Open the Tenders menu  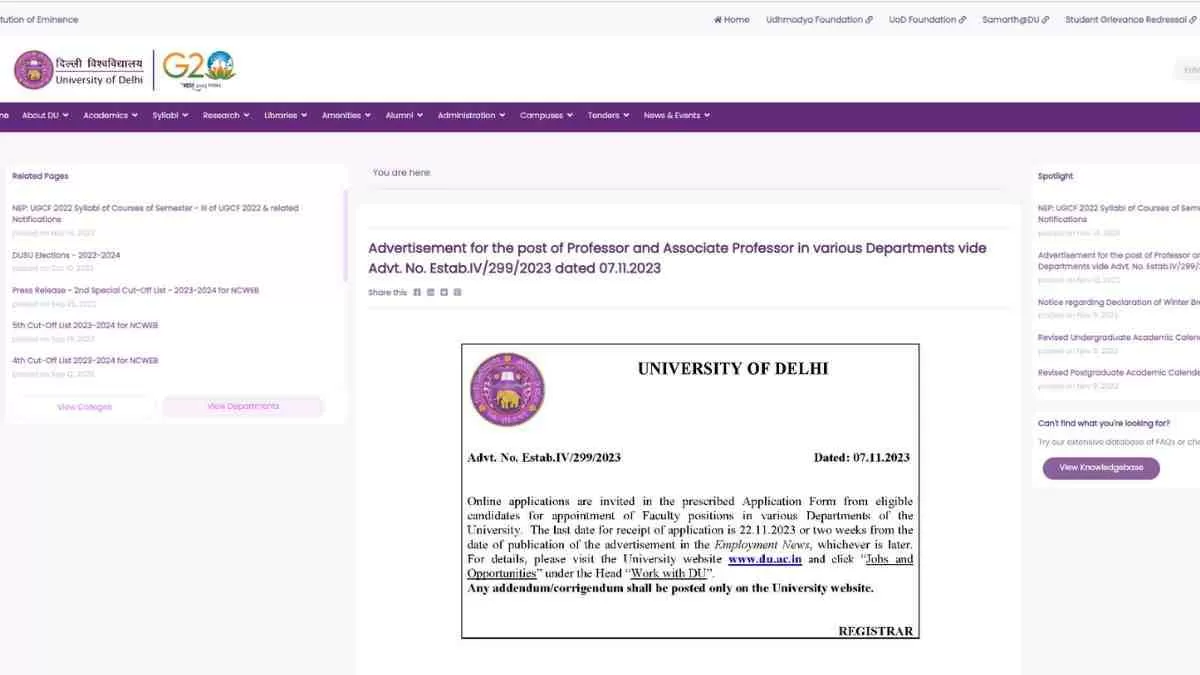(608, 115)
